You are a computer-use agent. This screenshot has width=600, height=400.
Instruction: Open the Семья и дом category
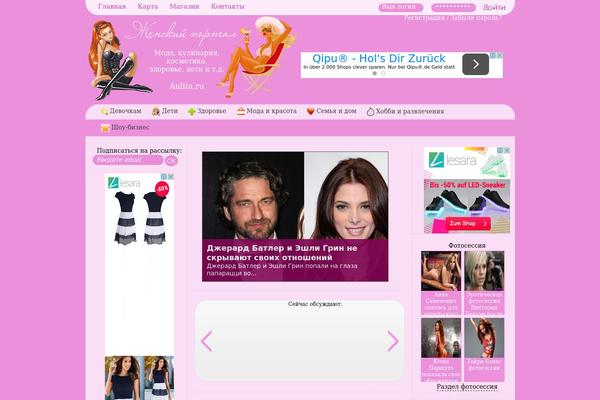point(336,111)
